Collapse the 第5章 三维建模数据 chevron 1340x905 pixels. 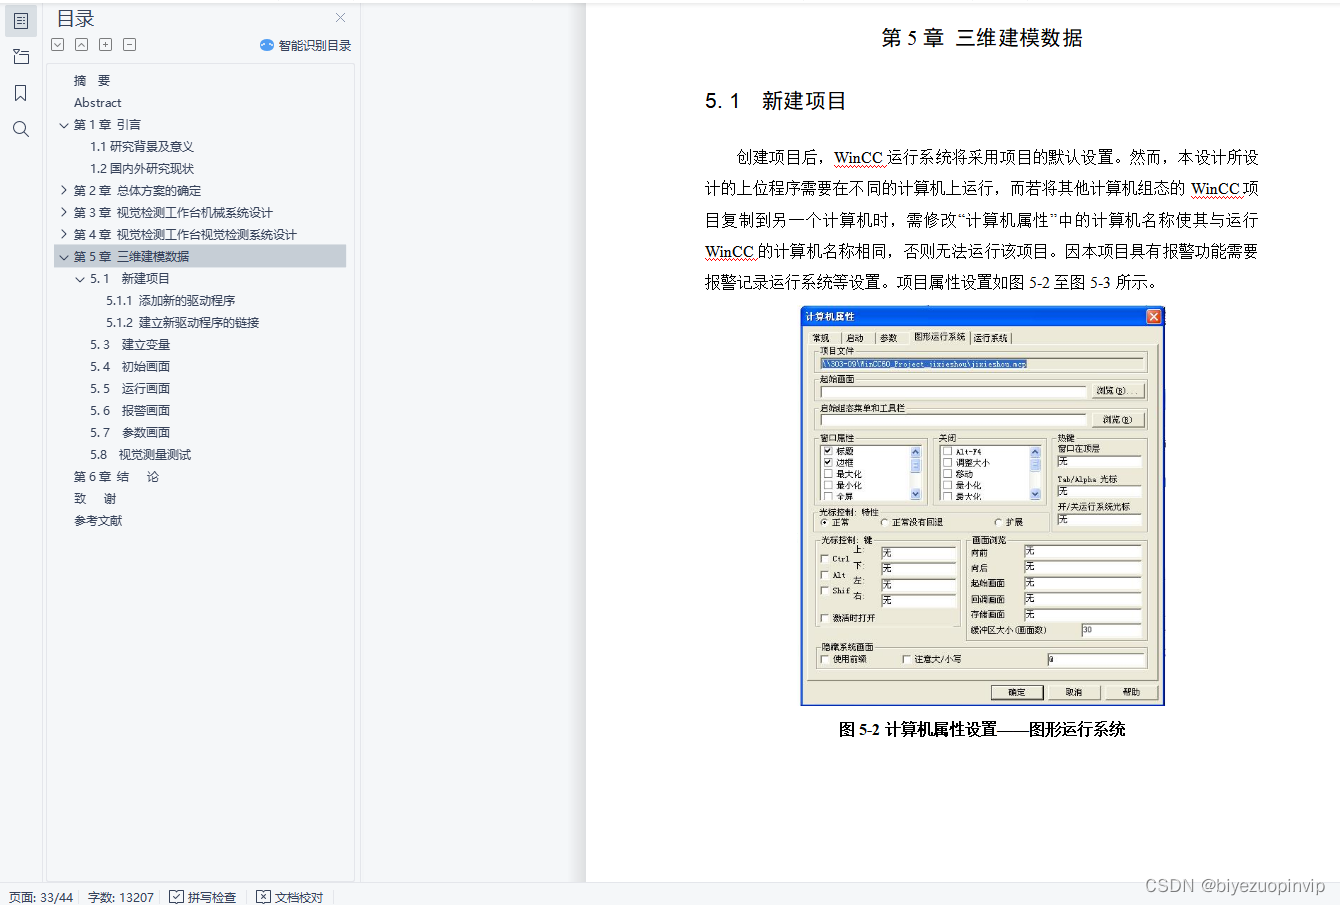tap(64, 257)
